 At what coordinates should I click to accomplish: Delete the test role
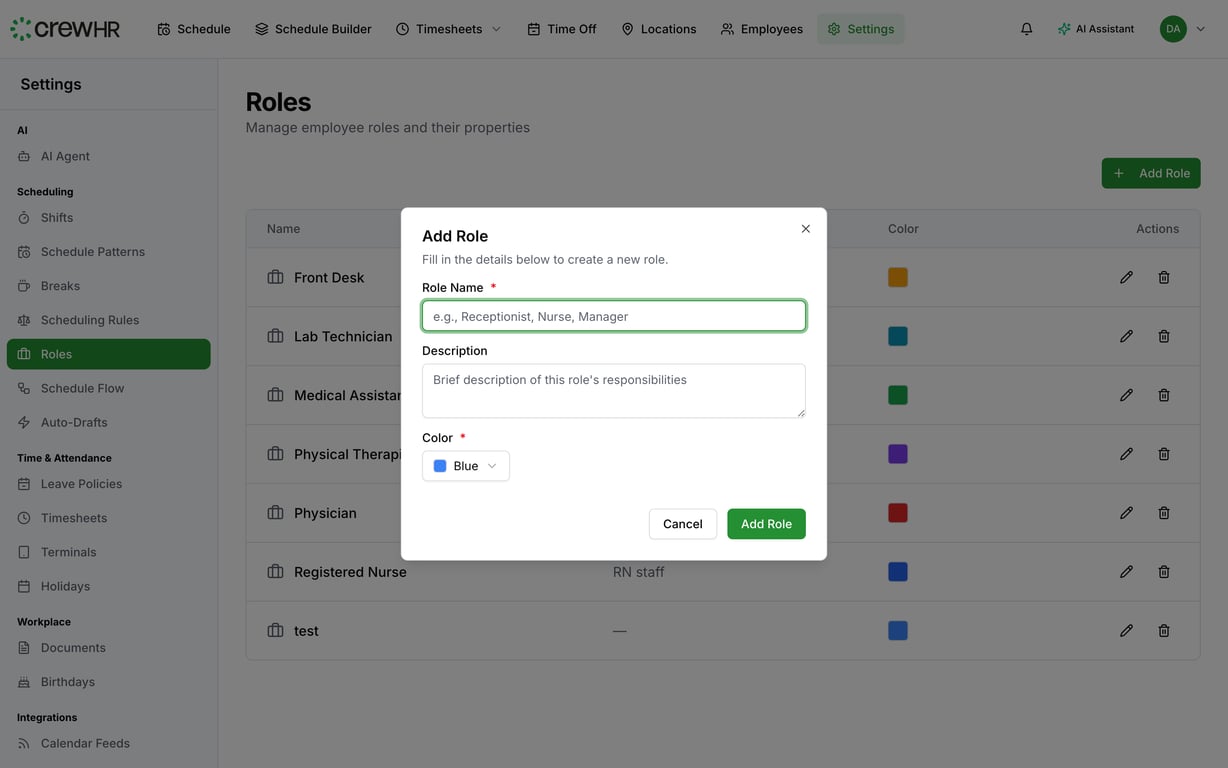(1162, 629)
